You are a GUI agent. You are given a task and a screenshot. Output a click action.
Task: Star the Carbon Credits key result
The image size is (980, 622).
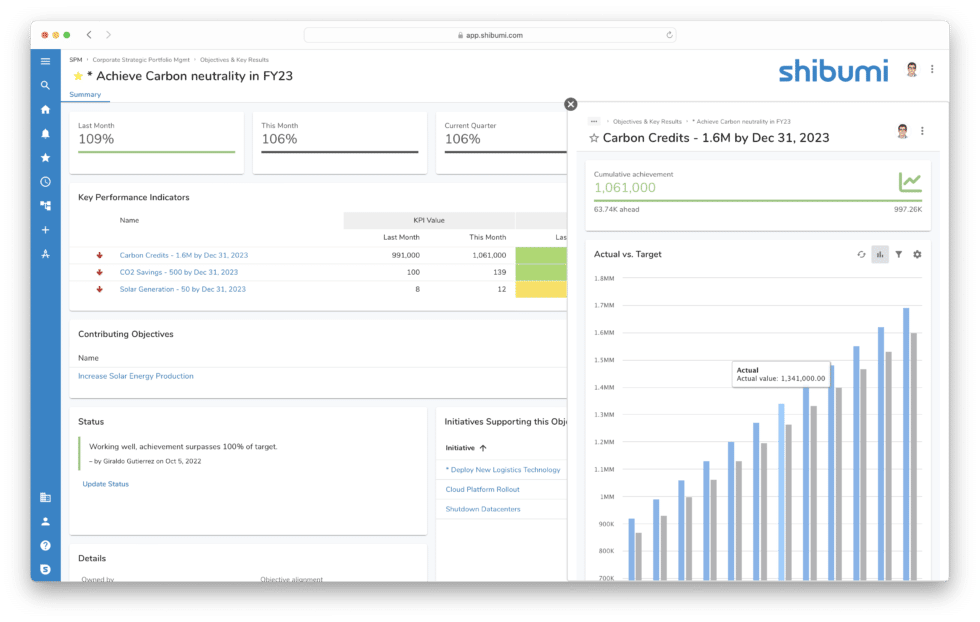coord(594,137)
